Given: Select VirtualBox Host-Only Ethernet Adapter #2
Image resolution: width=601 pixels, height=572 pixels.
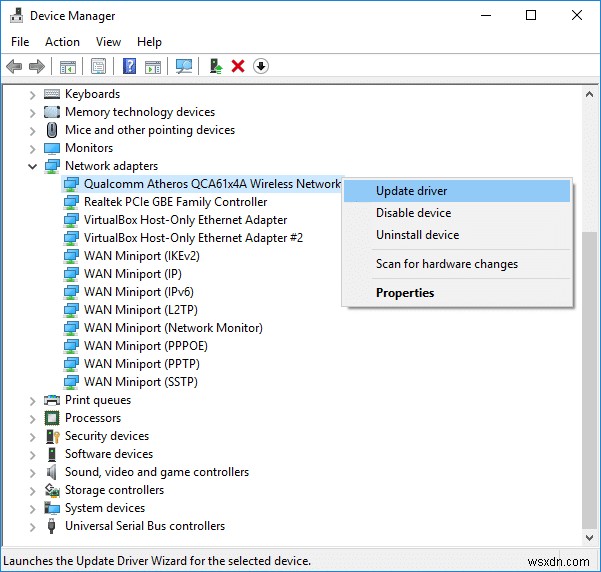Looking at the screenshot, I should click(194, 238).
